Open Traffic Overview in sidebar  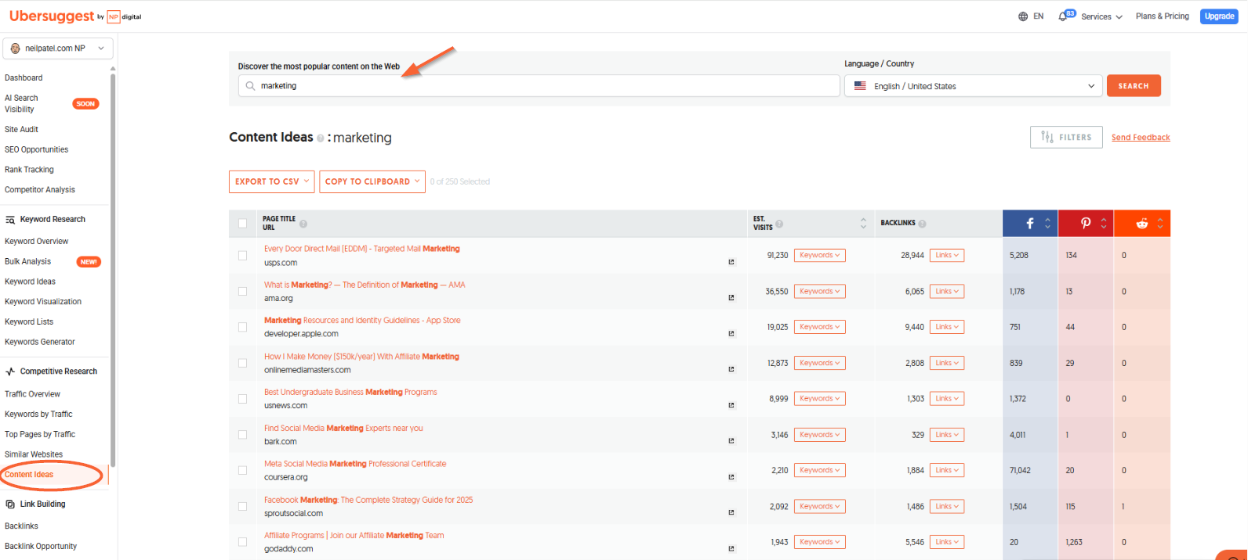coord(32,394)
